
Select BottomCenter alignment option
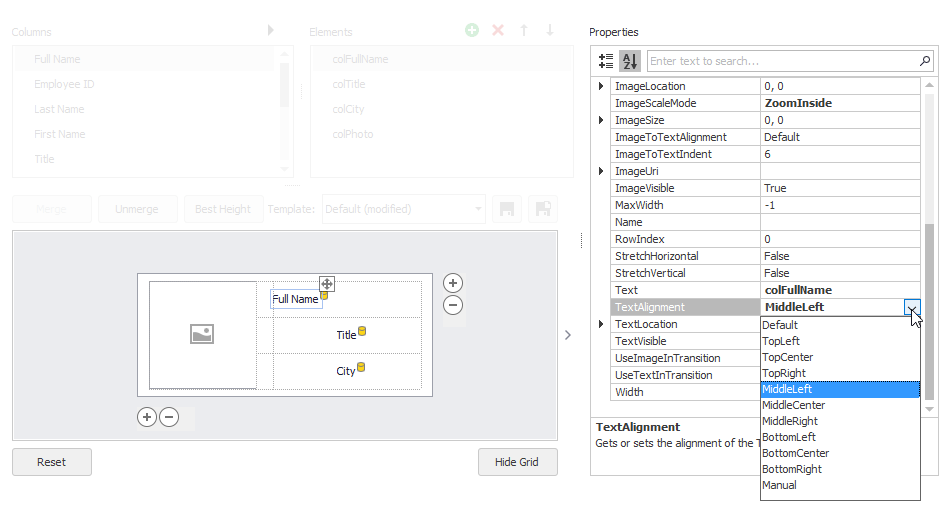point(840,453)
